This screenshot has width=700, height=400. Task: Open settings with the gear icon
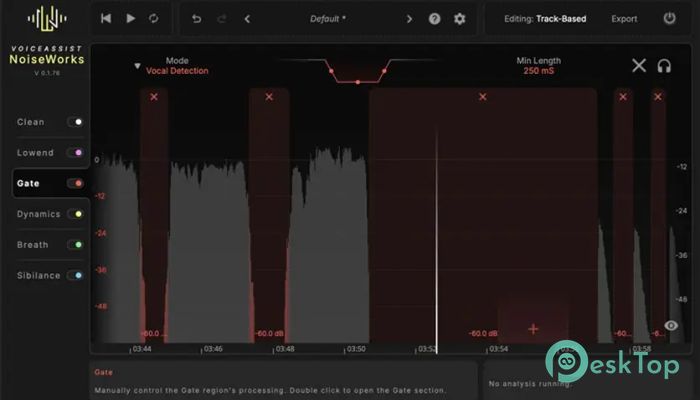pyautogui.click(x=459, y=19)
